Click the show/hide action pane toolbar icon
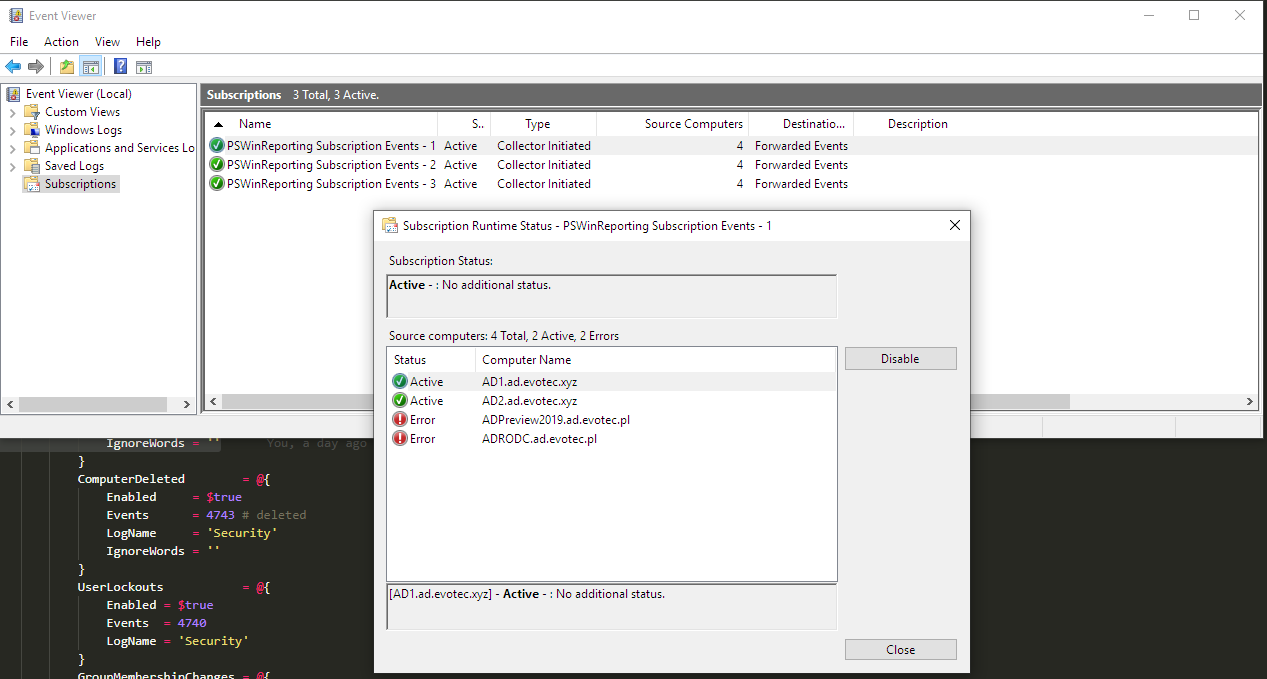 [143, 66]
